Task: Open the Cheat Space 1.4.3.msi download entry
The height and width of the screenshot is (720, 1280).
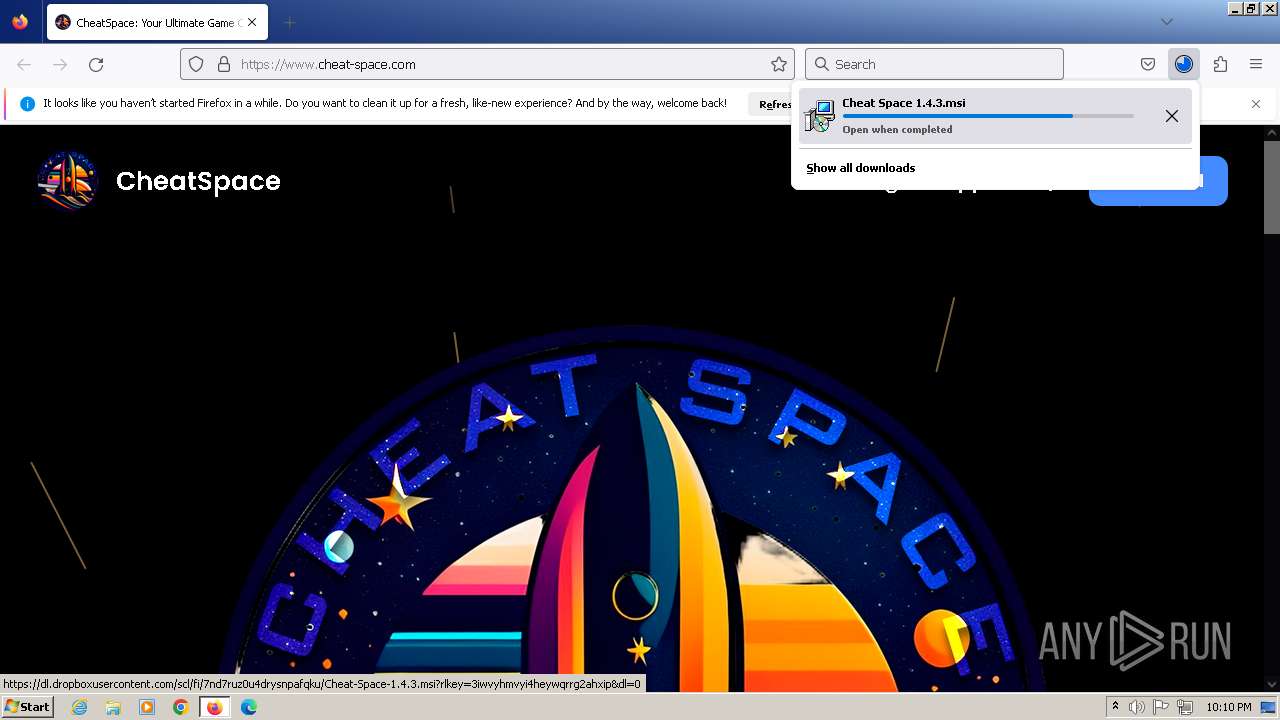Action: click(996, 116)
